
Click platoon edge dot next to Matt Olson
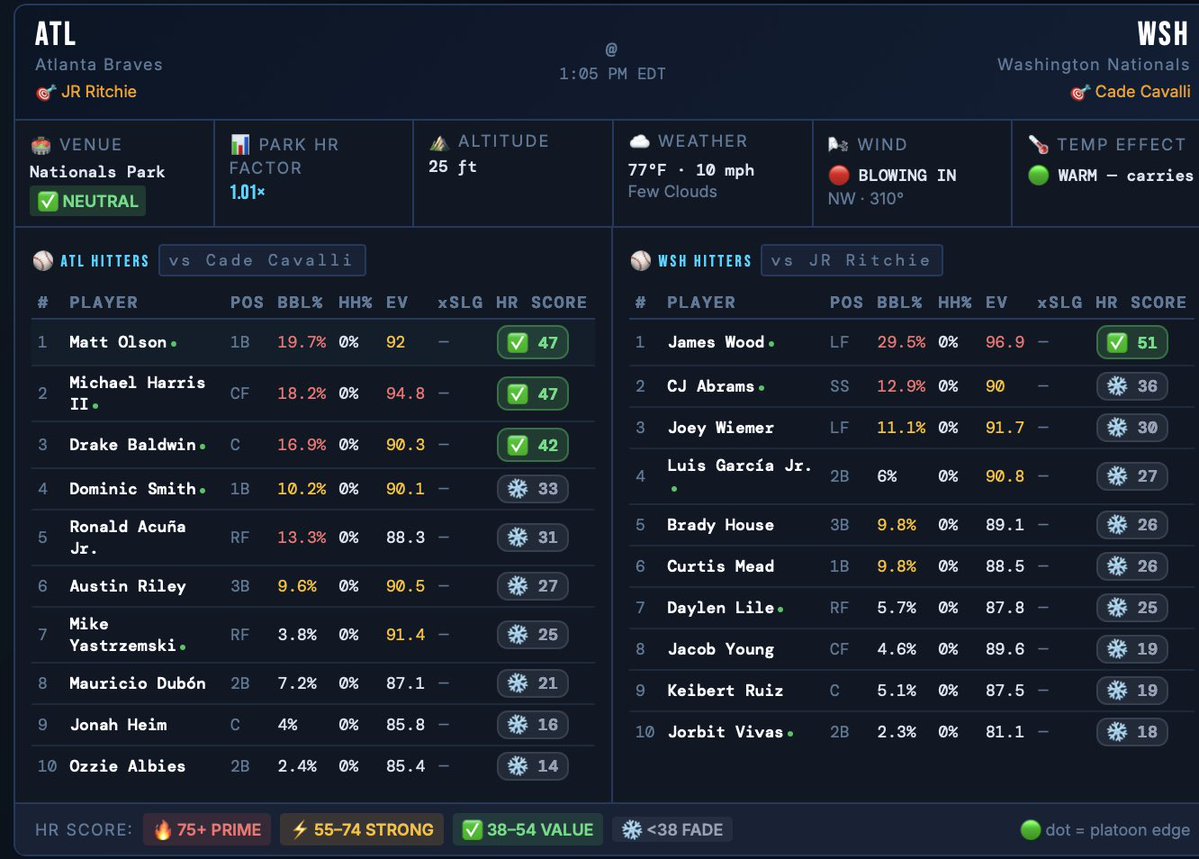[x=174, y=344]
